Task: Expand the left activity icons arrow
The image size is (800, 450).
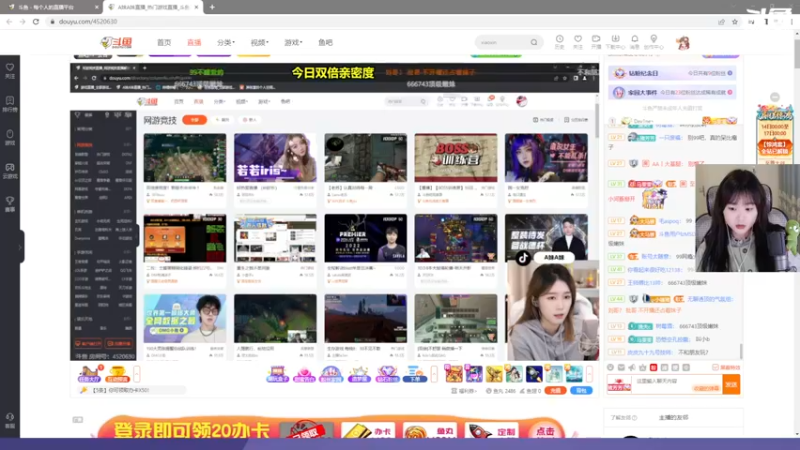Action: pyautogui.click(x=136, y=374)
